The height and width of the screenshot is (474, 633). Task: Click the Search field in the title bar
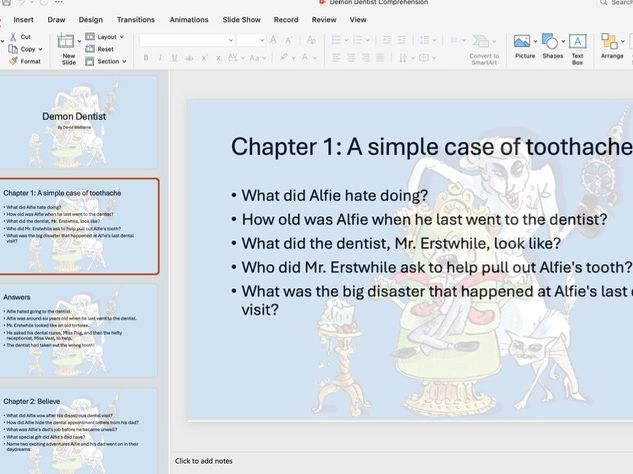(615, 3)
